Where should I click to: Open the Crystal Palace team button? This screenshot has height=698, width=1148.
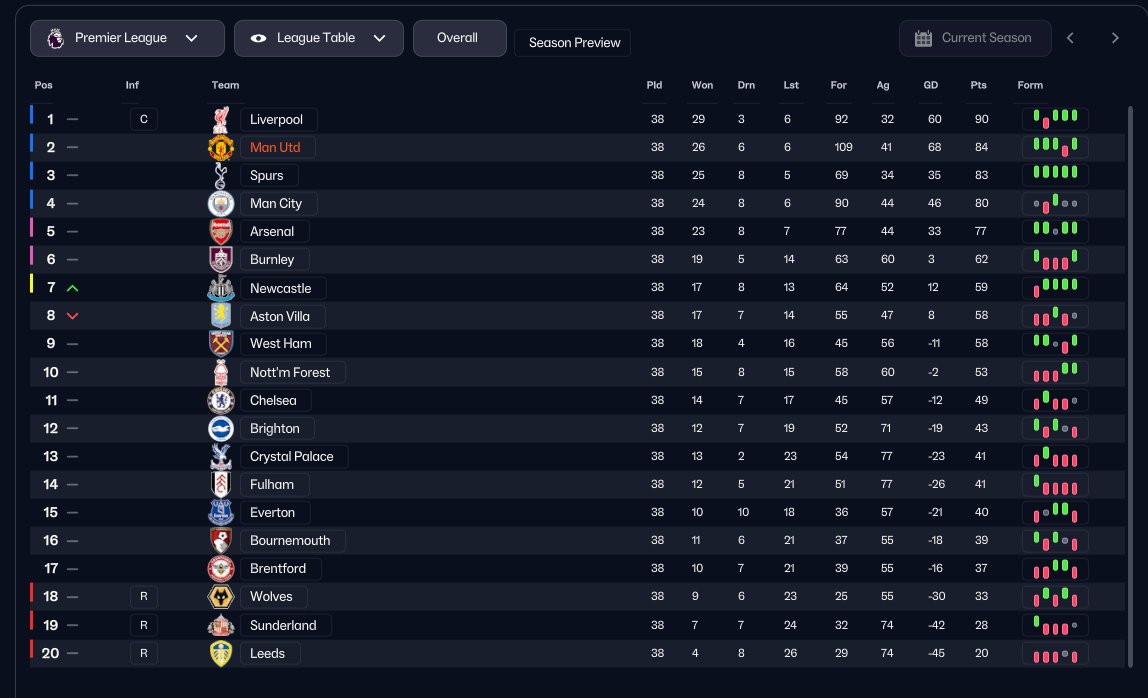(x=292, y=457)
